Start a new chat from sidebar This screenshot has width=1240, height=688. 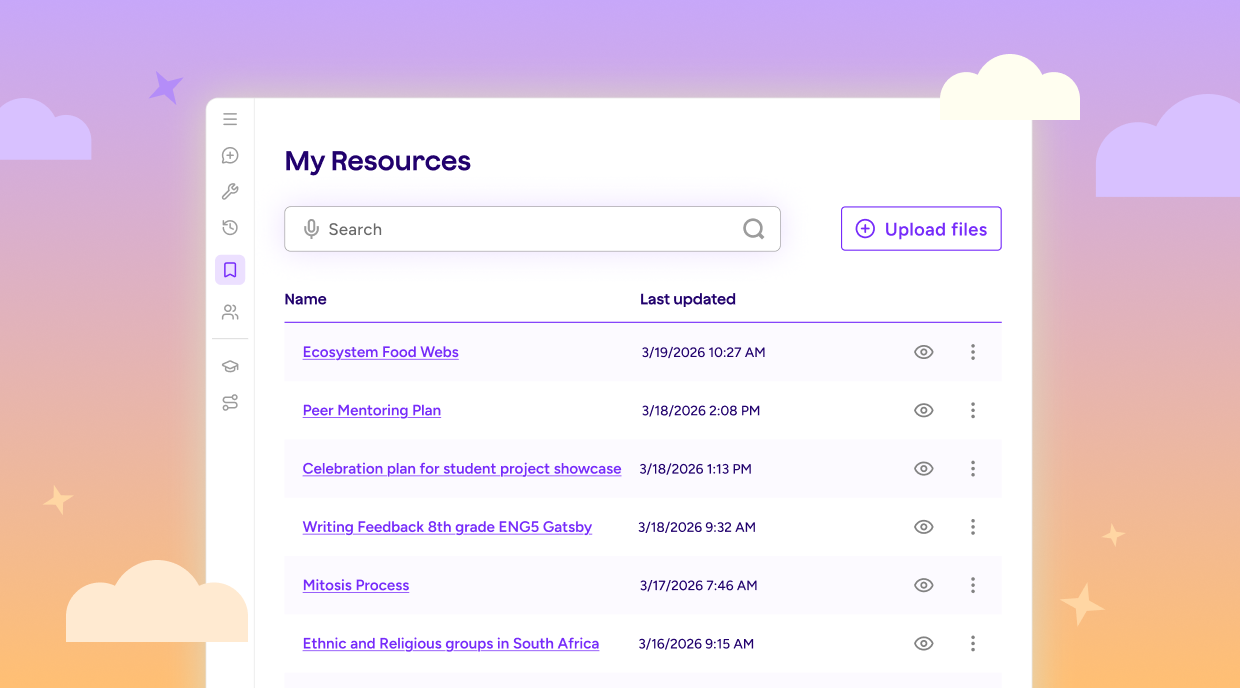(230, 155)
